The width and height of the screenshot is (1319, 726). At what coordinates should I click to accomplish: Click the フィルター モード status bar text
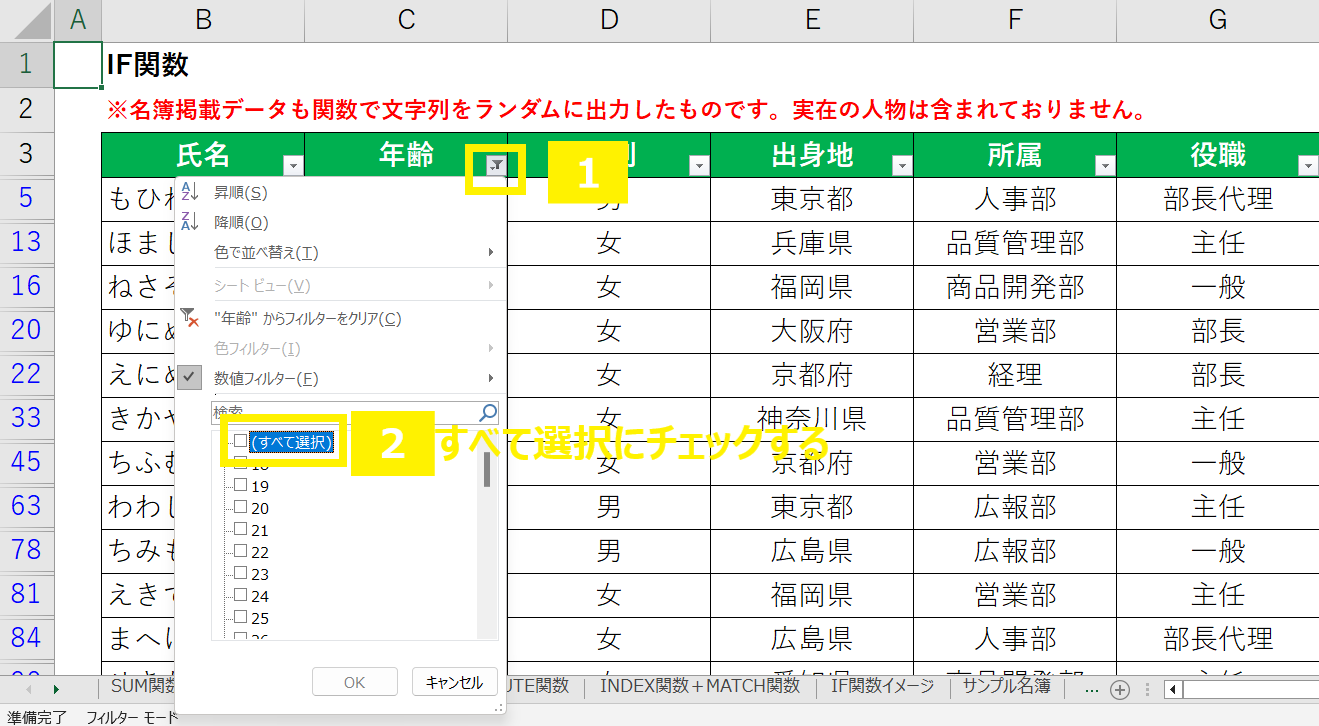tap(132, 717)
